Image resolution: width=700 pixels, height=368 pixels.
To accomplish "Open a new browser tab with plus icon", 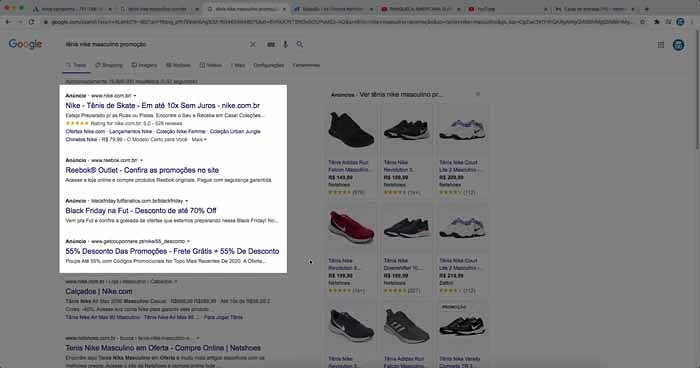I will (647, 8).
